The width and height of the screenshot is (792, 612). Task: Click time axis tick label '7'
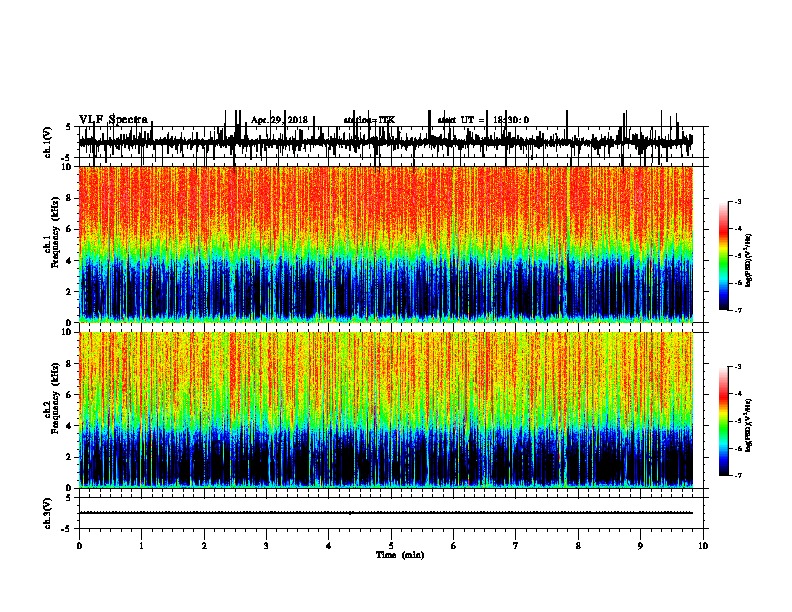coord(516,546)
